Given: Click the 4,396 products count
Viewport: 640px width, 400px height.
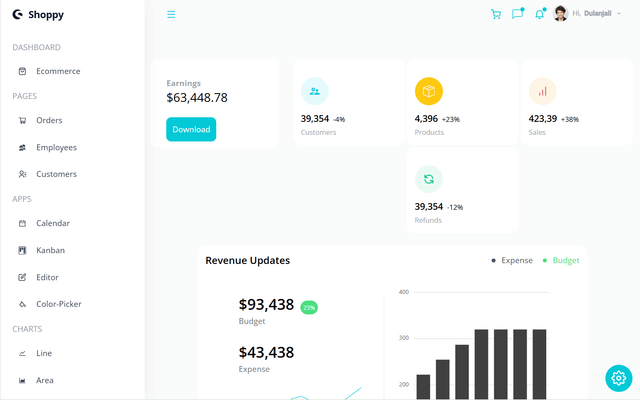Looking at the screenshot, I should 426,119.
